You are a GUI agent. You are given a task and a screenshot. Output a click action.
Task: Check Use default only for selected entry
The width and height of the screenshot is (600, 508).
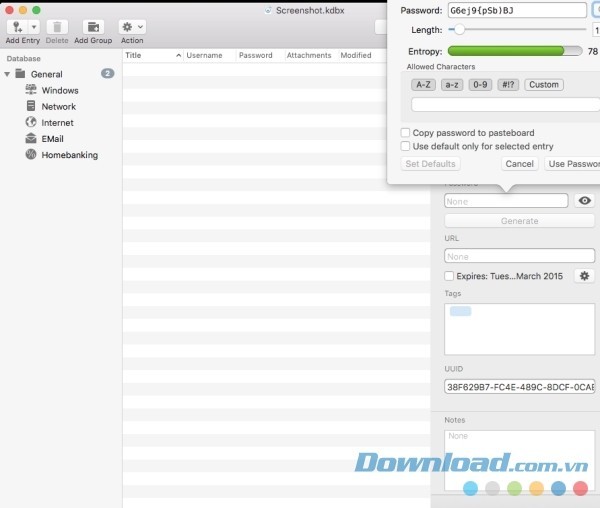[405, 146]
